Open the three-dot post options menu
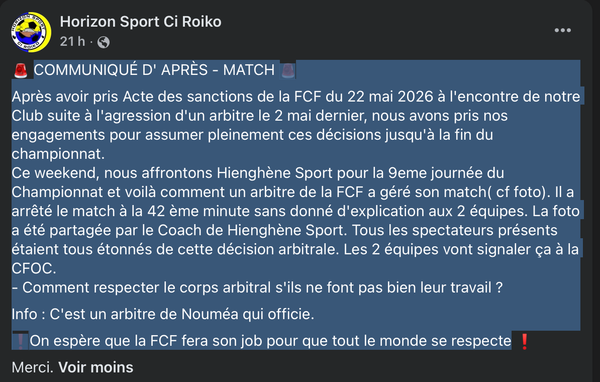600x382 pixels. point(562,30)
